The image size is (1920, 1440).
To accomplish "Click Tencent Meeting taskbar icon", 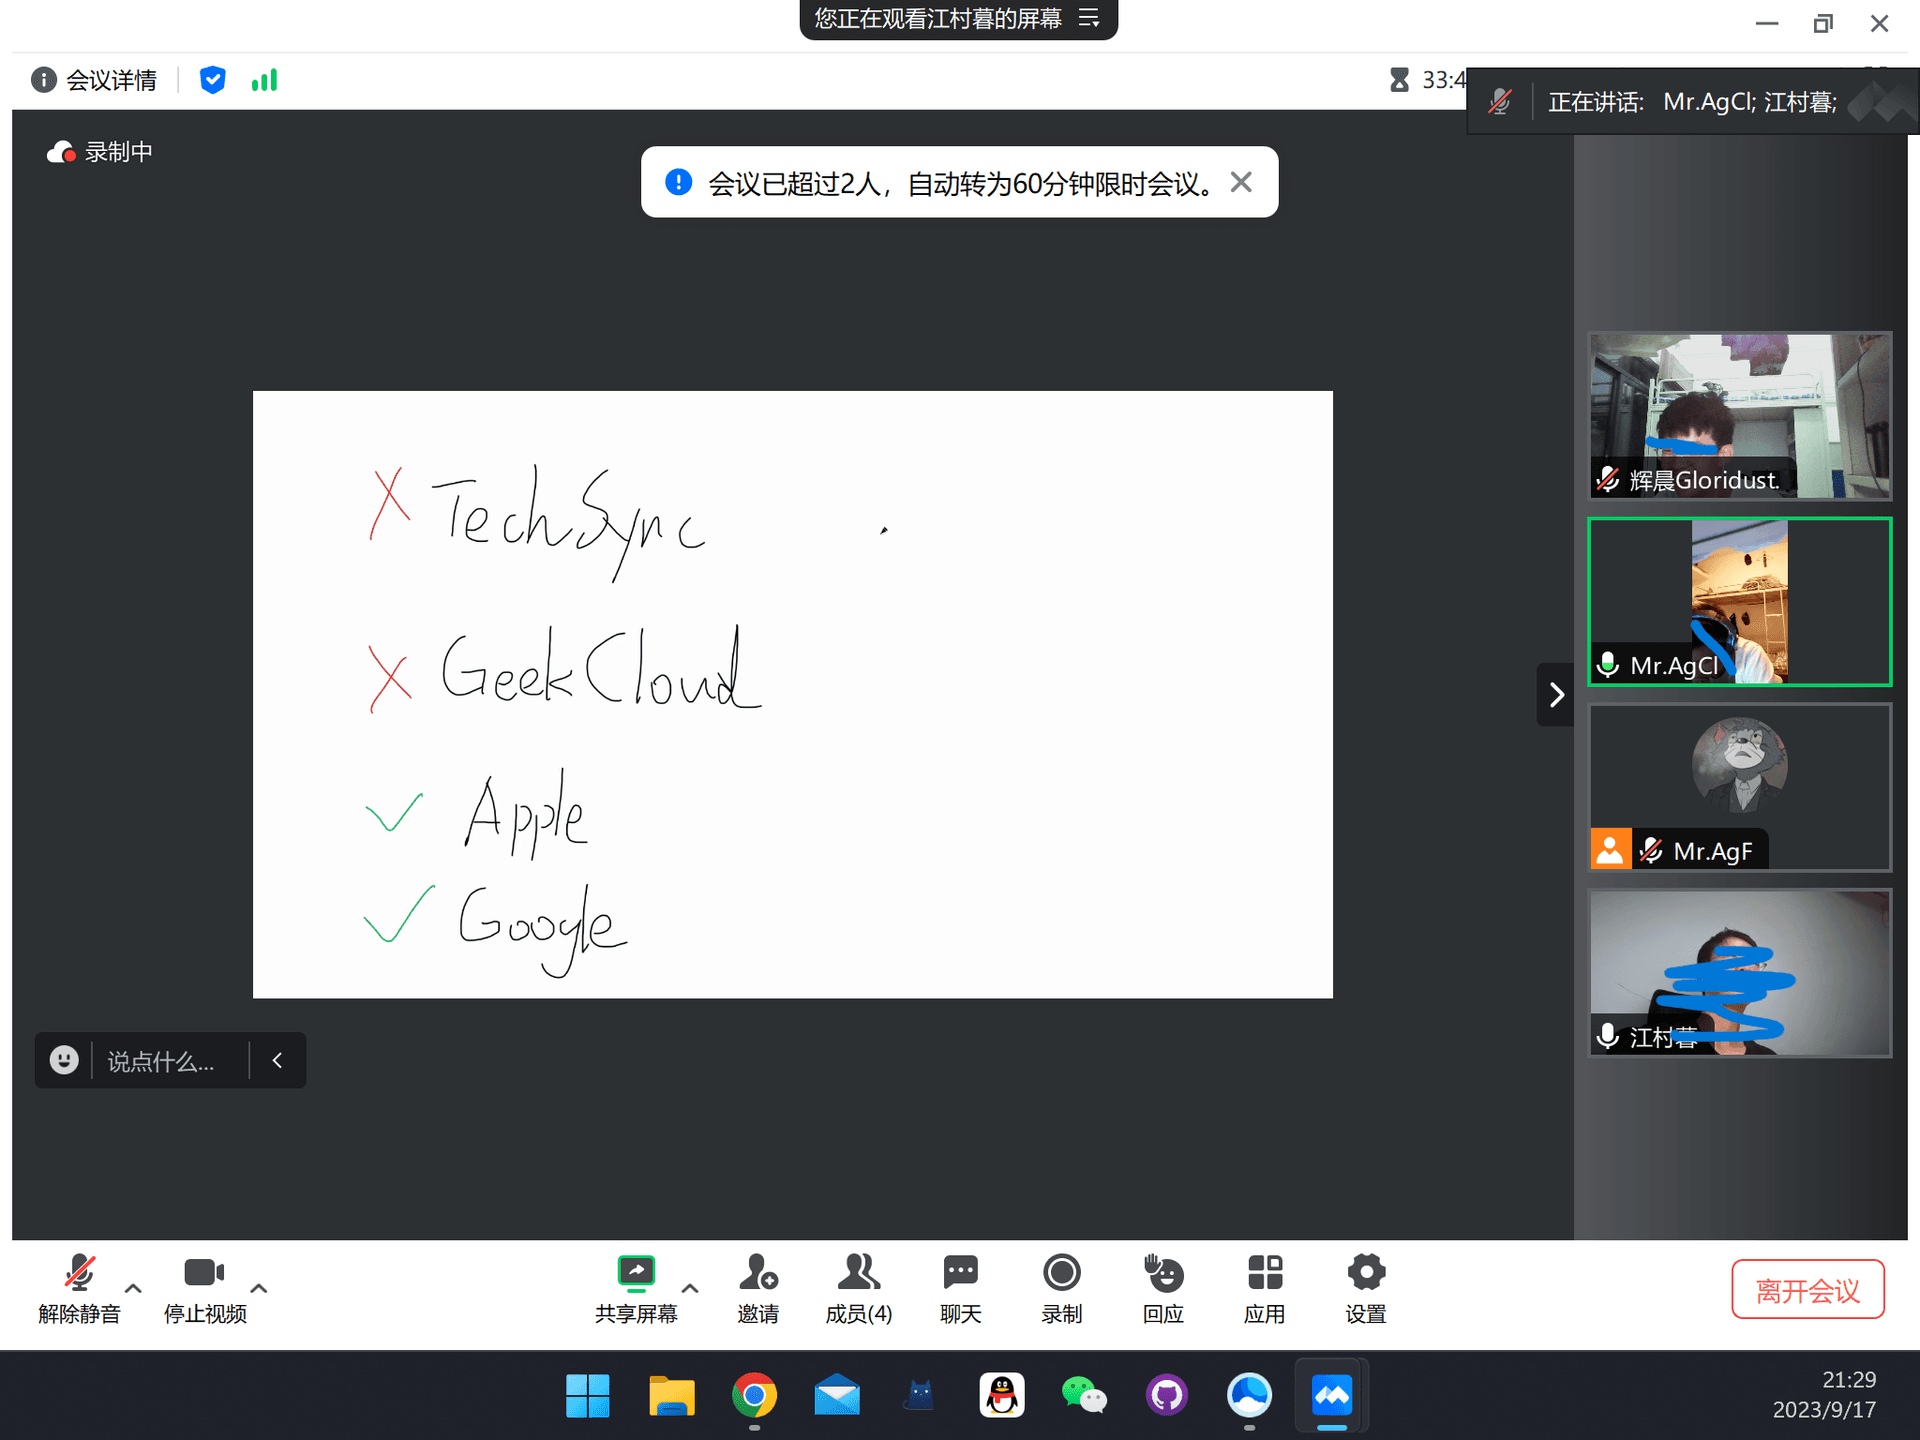I will pos(1332,1395).
